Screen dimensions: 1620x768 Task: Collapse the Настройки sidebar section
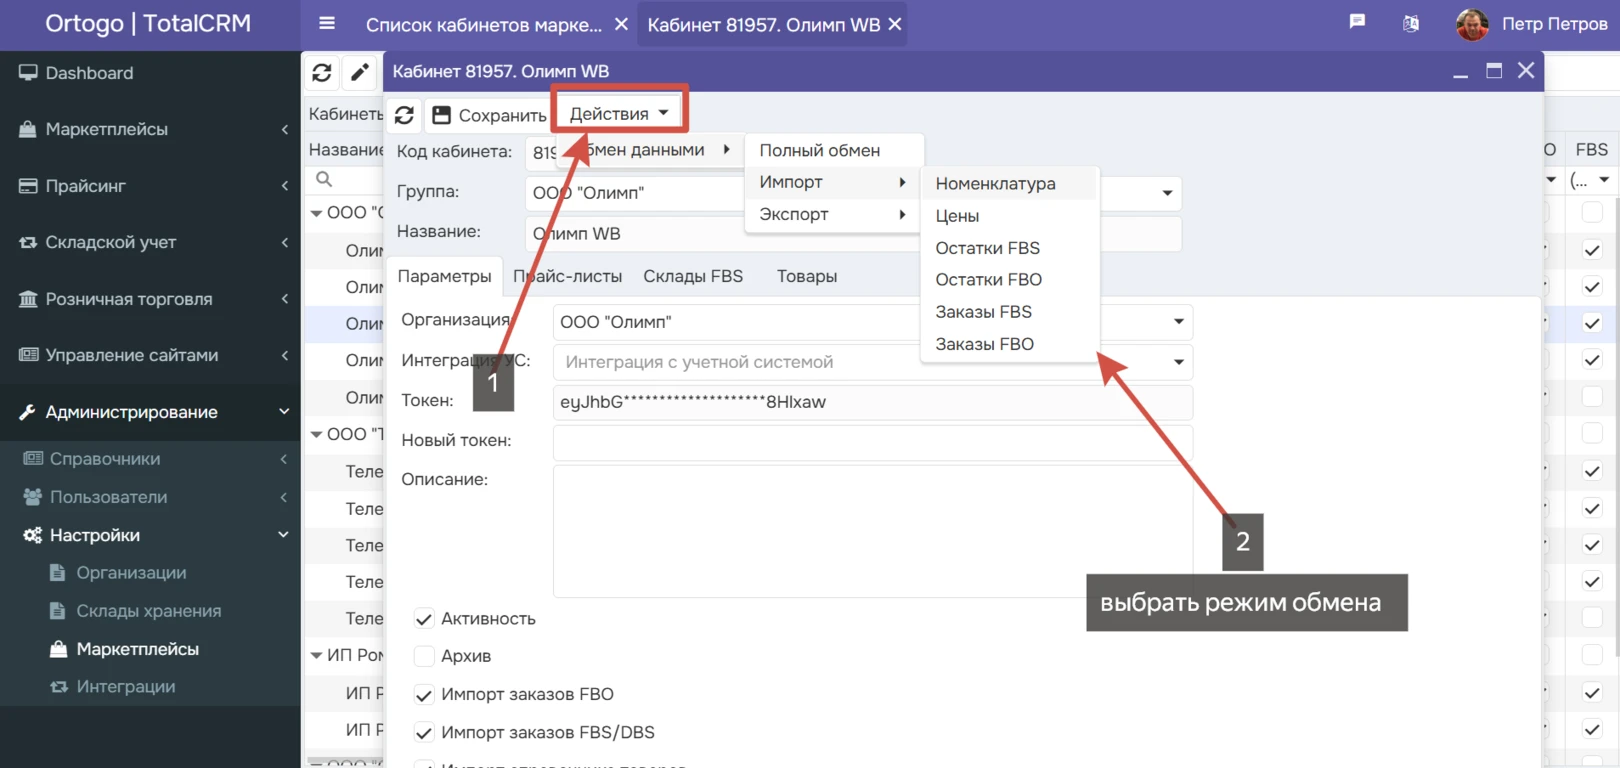[x=284, y=535]
